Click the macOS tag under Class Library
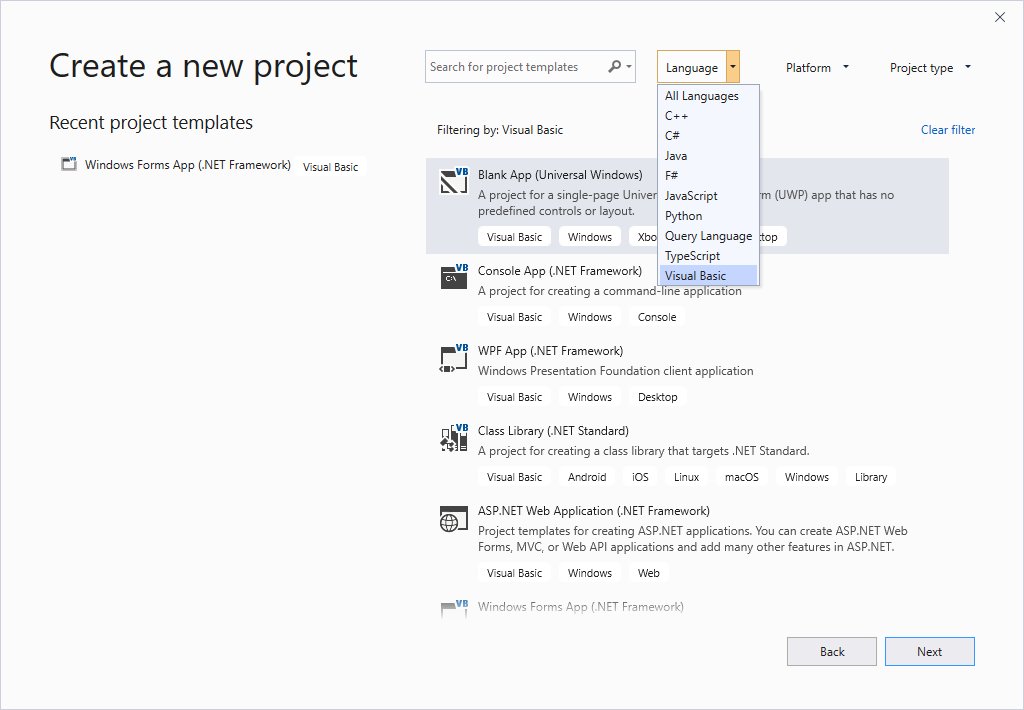Viewport: 1024px width, 710px height. tap(742, 477)
